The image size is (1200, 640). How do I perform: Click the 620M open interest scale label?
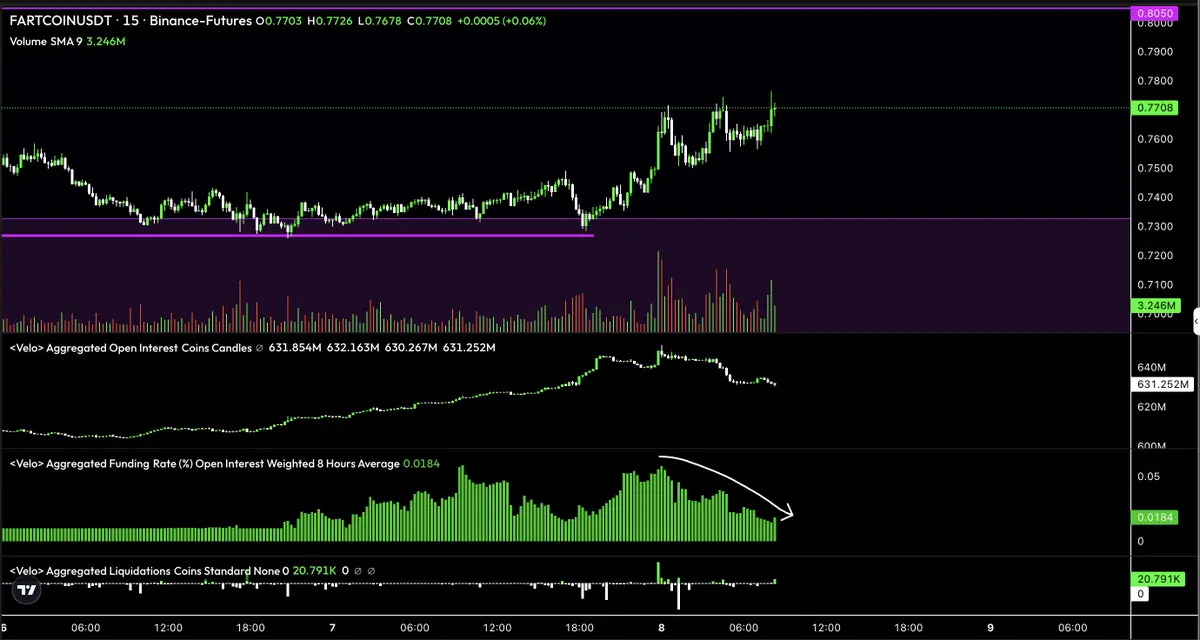pos(1152,407)
